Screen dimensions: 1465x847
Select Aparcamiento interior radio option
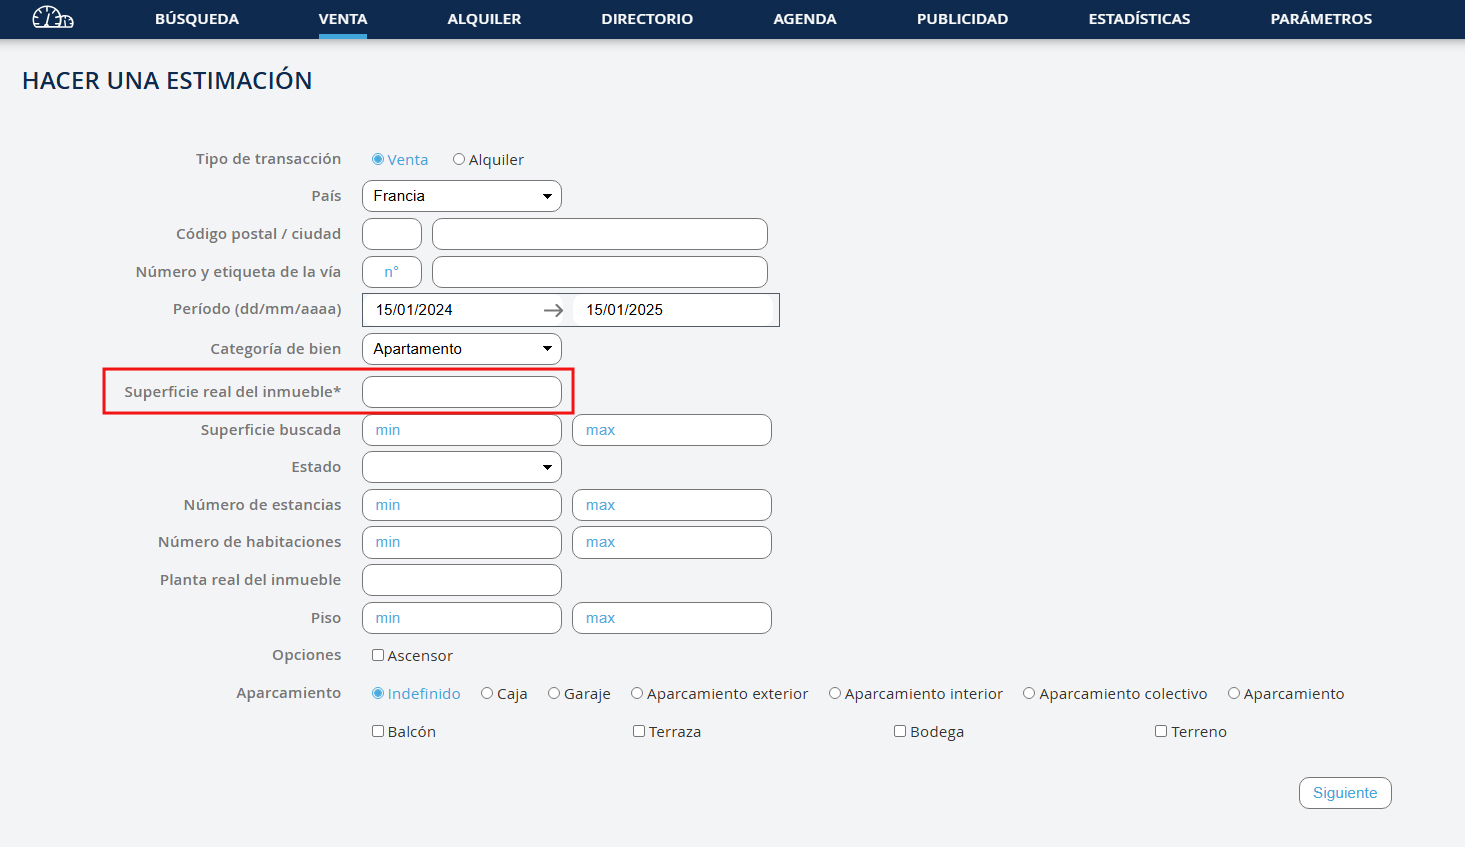[x=835, y=694]
